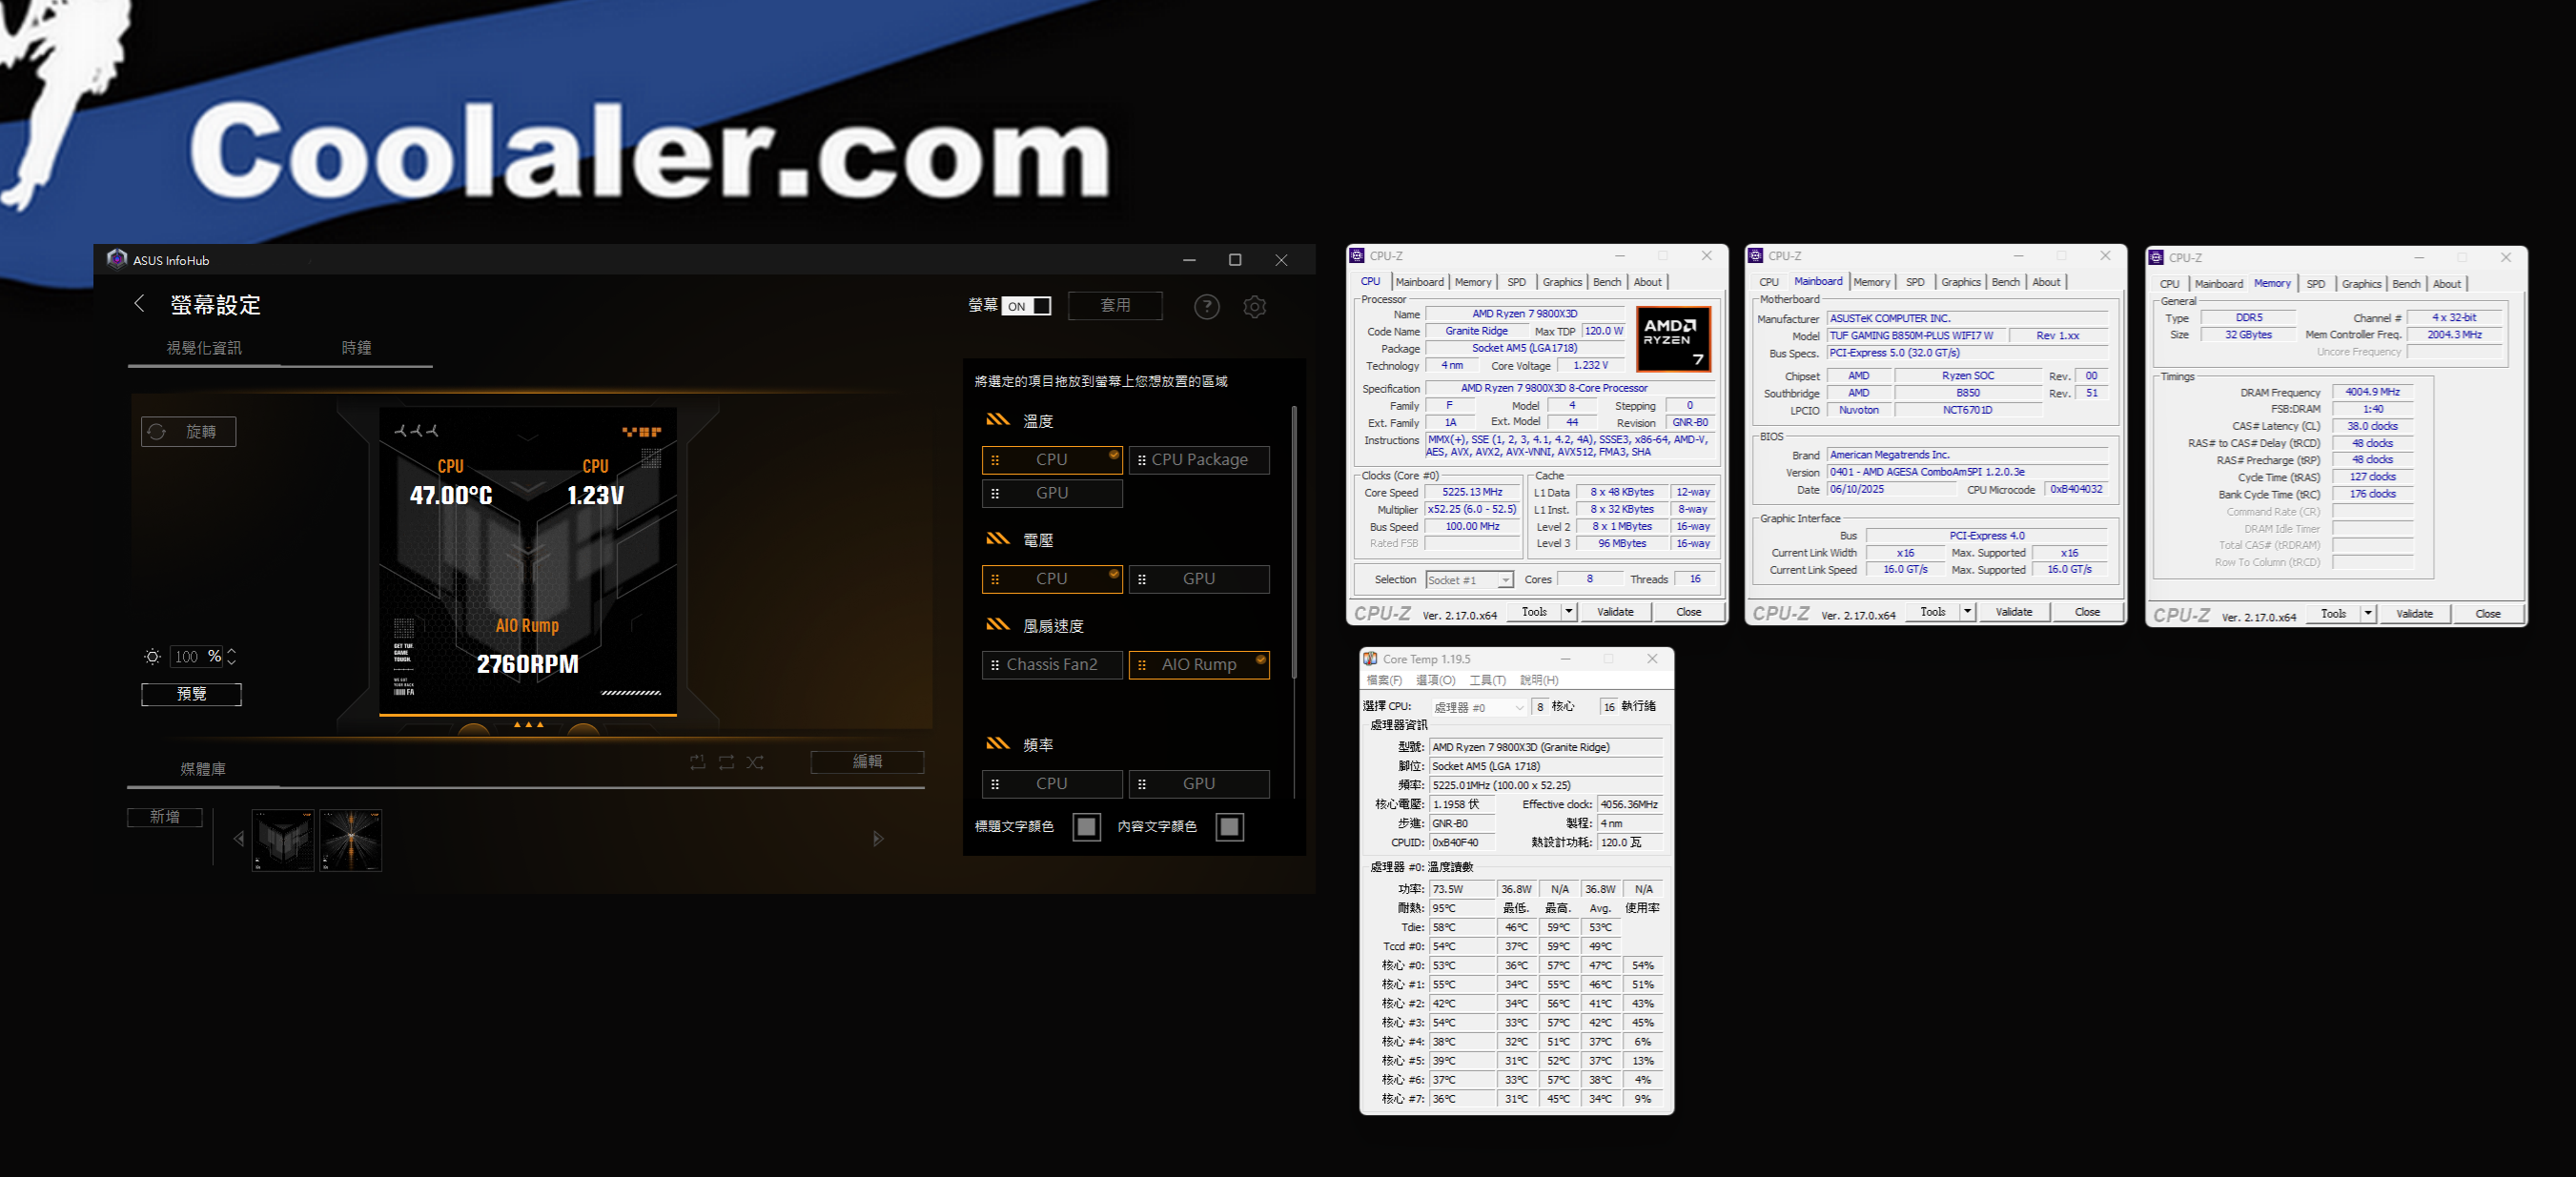This screenshot has height=1177, width=2576.
Task: Open the 工具(T) menu in Core Temp
Action: [1487, 680]
